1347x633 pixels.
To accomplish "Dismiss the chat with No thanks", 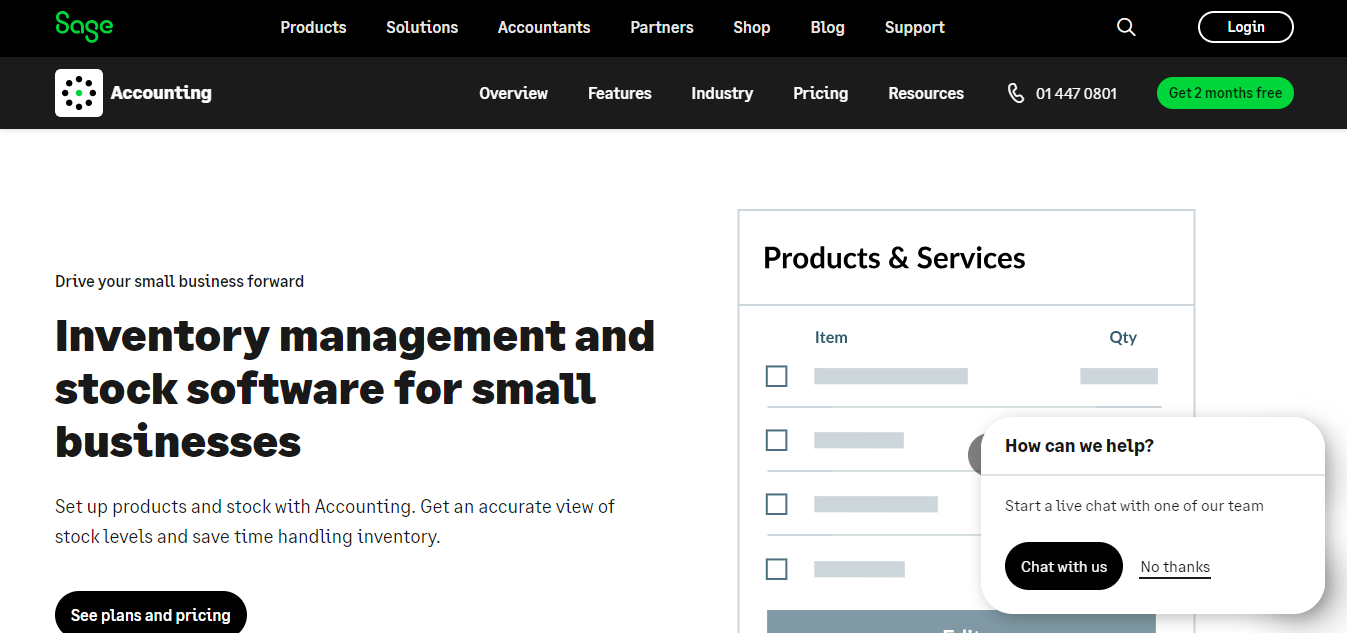I will (1174, 566).
